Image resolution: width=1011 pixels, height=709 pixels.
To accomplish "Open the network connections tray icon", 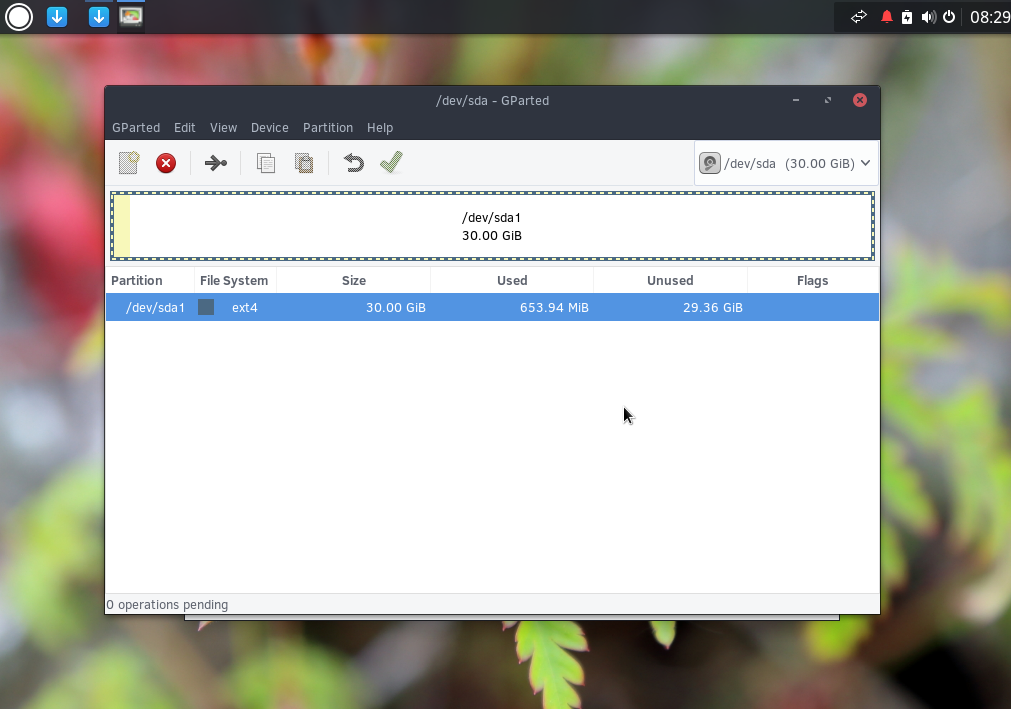I will (x=858, y=17).
